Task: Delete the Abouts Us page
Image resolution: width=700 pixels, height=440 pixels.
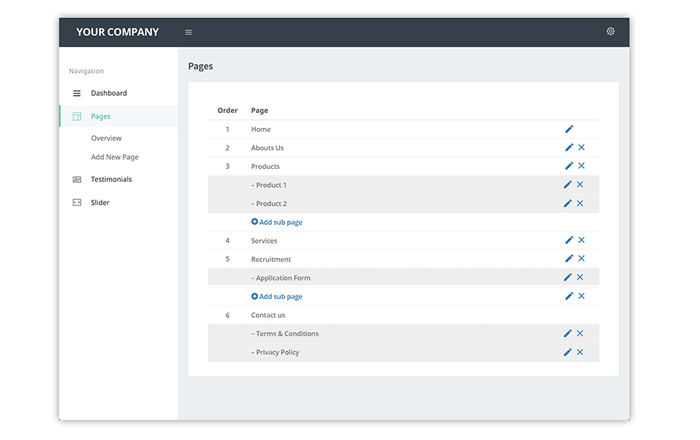Action: (x=581, y=147)
